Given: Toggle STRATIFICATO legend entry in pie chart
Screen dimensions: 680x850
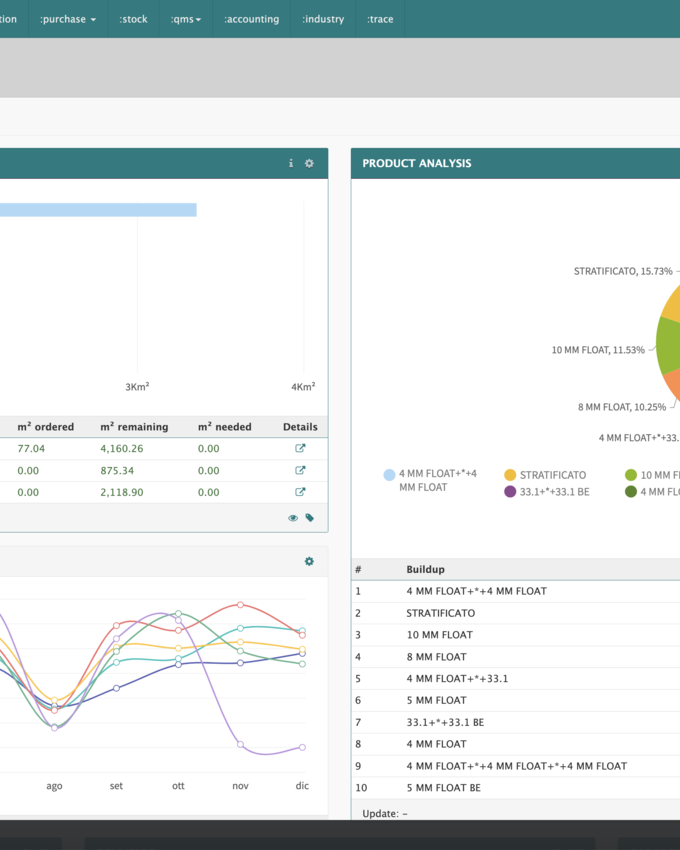Looking at the screenshot, I should click(552, 475).
